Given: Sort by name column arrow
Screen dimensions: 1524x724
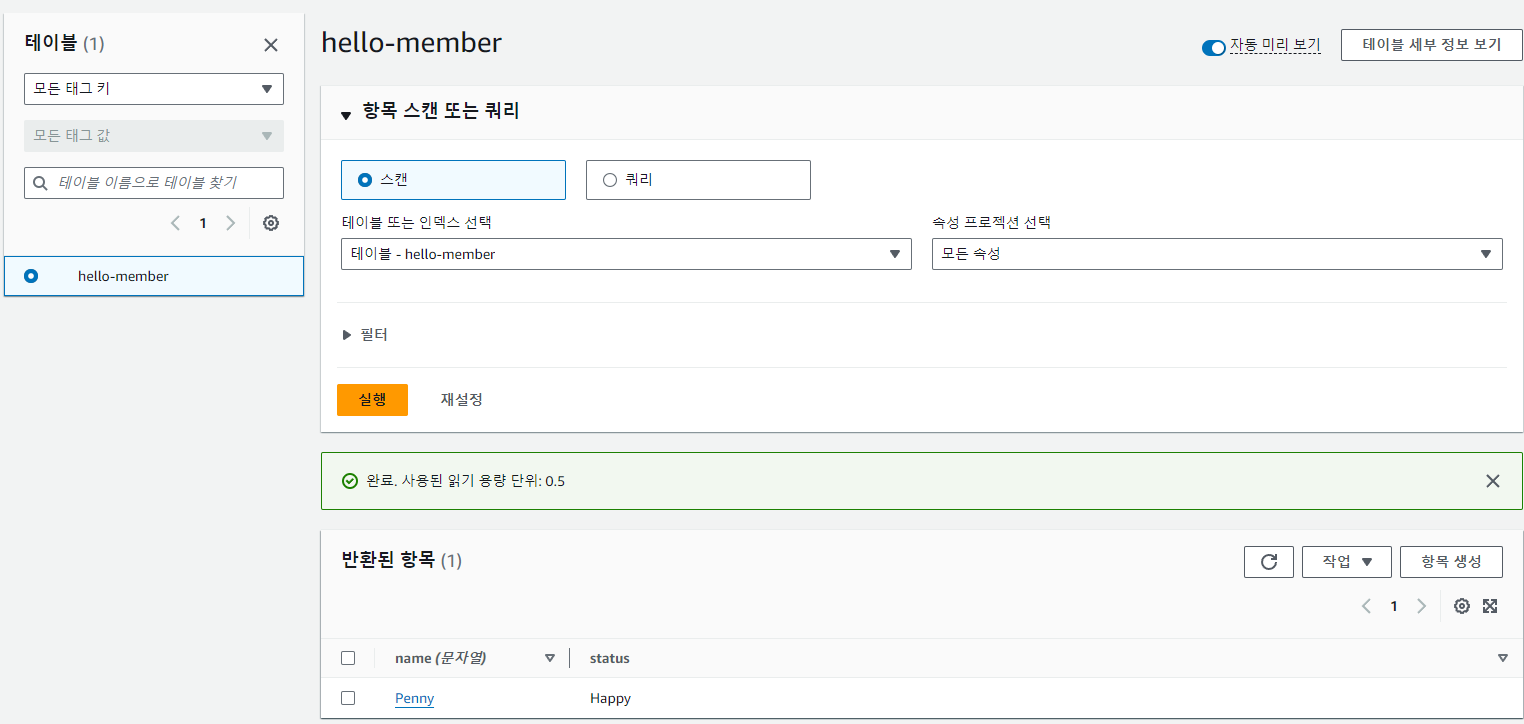Looking at the screenshot, I should [549, 658].
